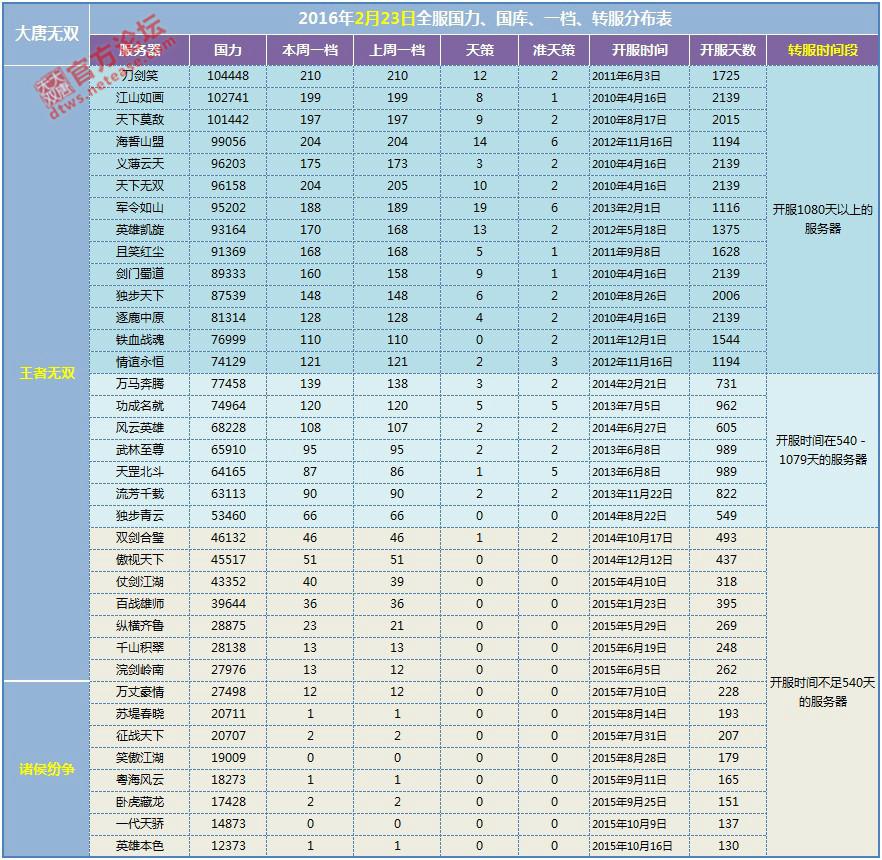
Task: Click the 双剑合璧 server name
Action: (x=140, y=538)
